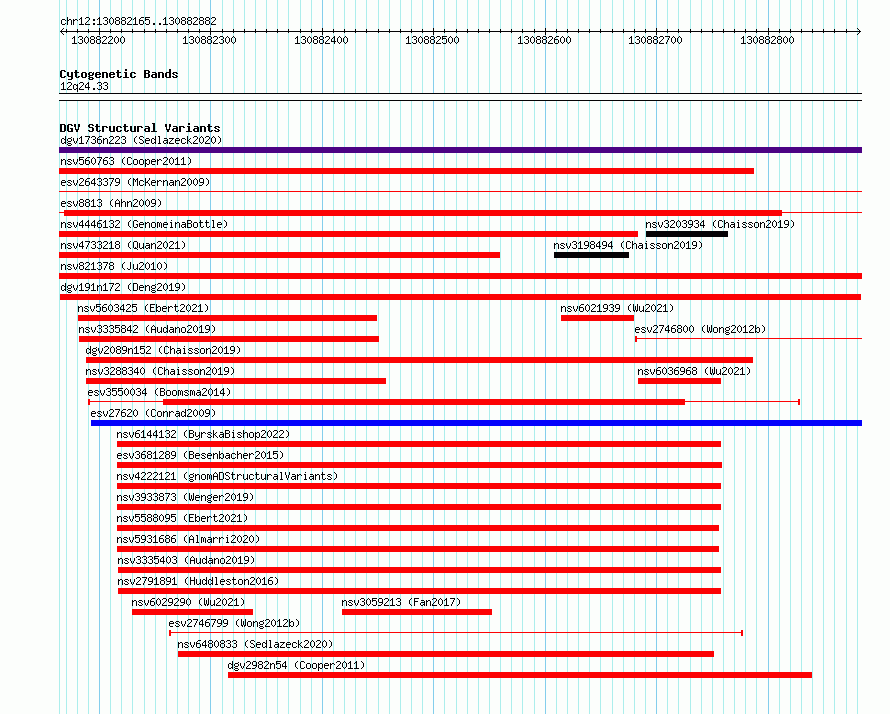Image resolution: width=890 pixels, height=714 pixels.
Task: Select the black nsv3198494 variant bar
Action: pyautogui.click(x=591, y=255)
